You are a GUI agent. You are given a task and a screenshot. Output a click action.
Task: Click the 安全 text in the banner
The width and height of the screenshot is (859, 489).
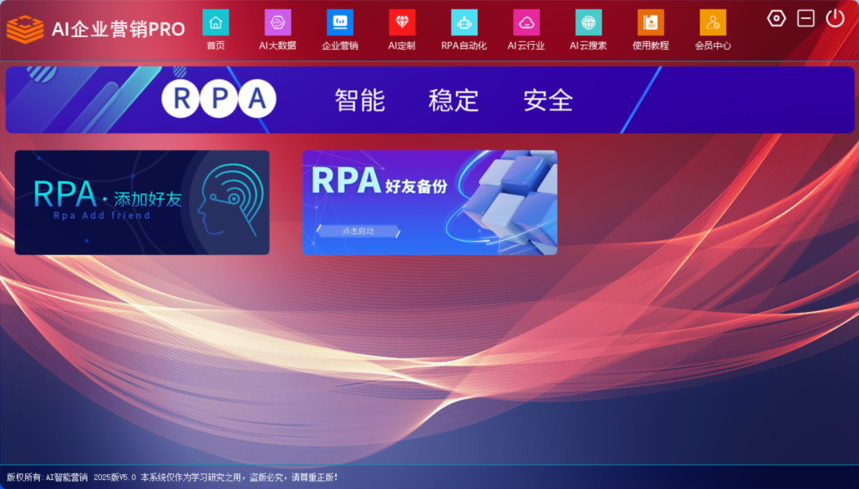tap(547, 100)
